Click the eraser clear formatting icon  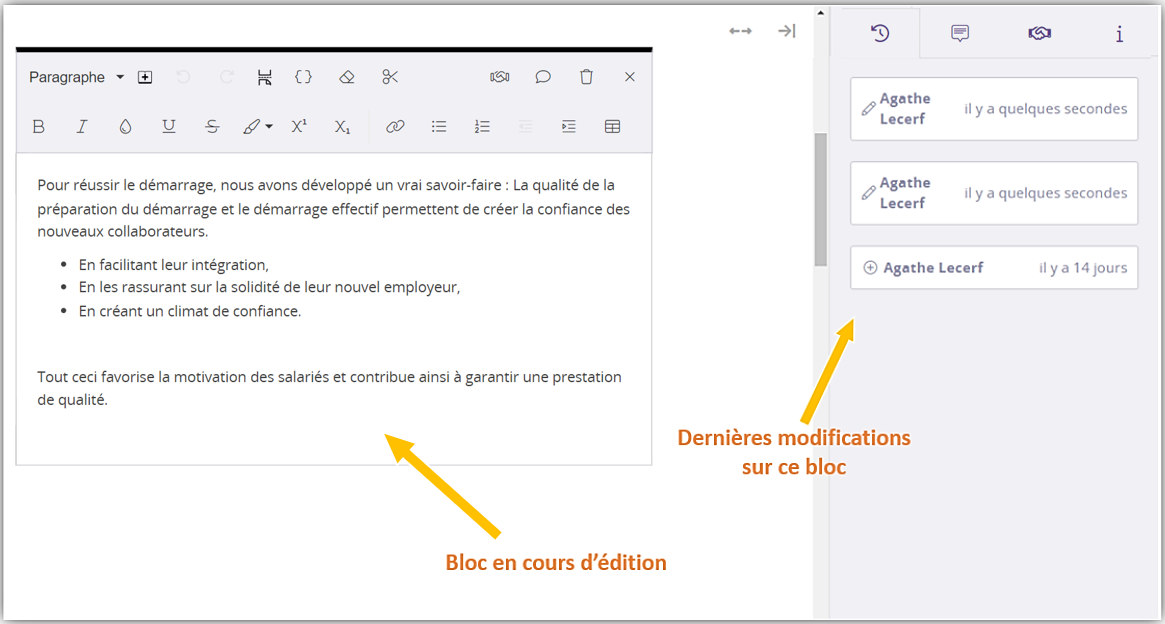click(x=346, y=77)
